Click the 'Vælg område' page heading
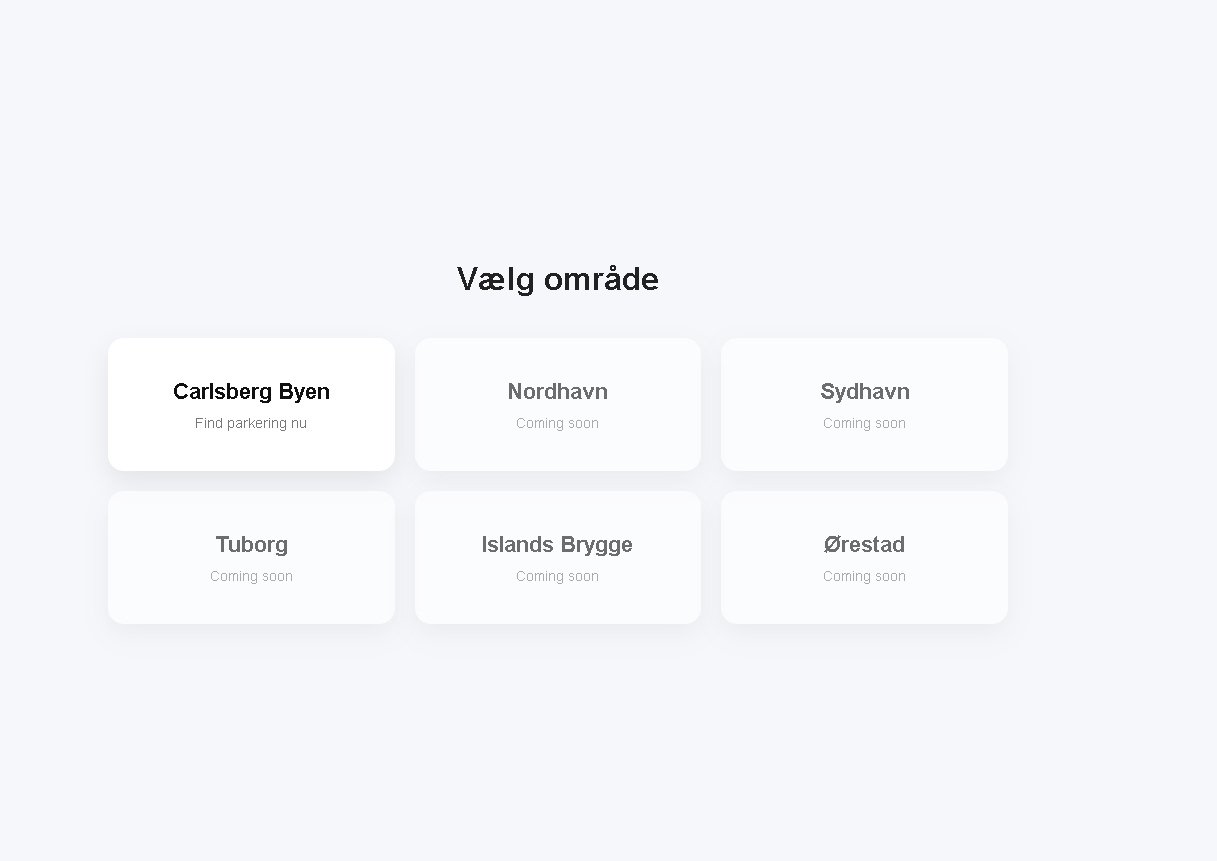1217x861 pixels. tap(557, 279)
